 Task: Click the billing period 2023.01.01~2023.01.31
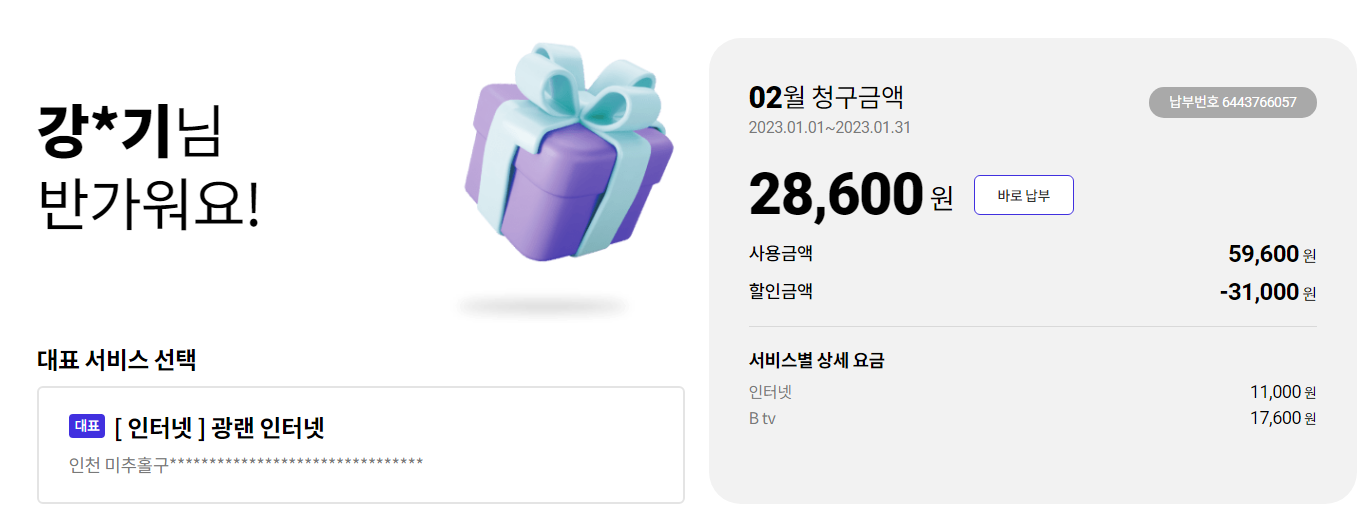point(829,128)
